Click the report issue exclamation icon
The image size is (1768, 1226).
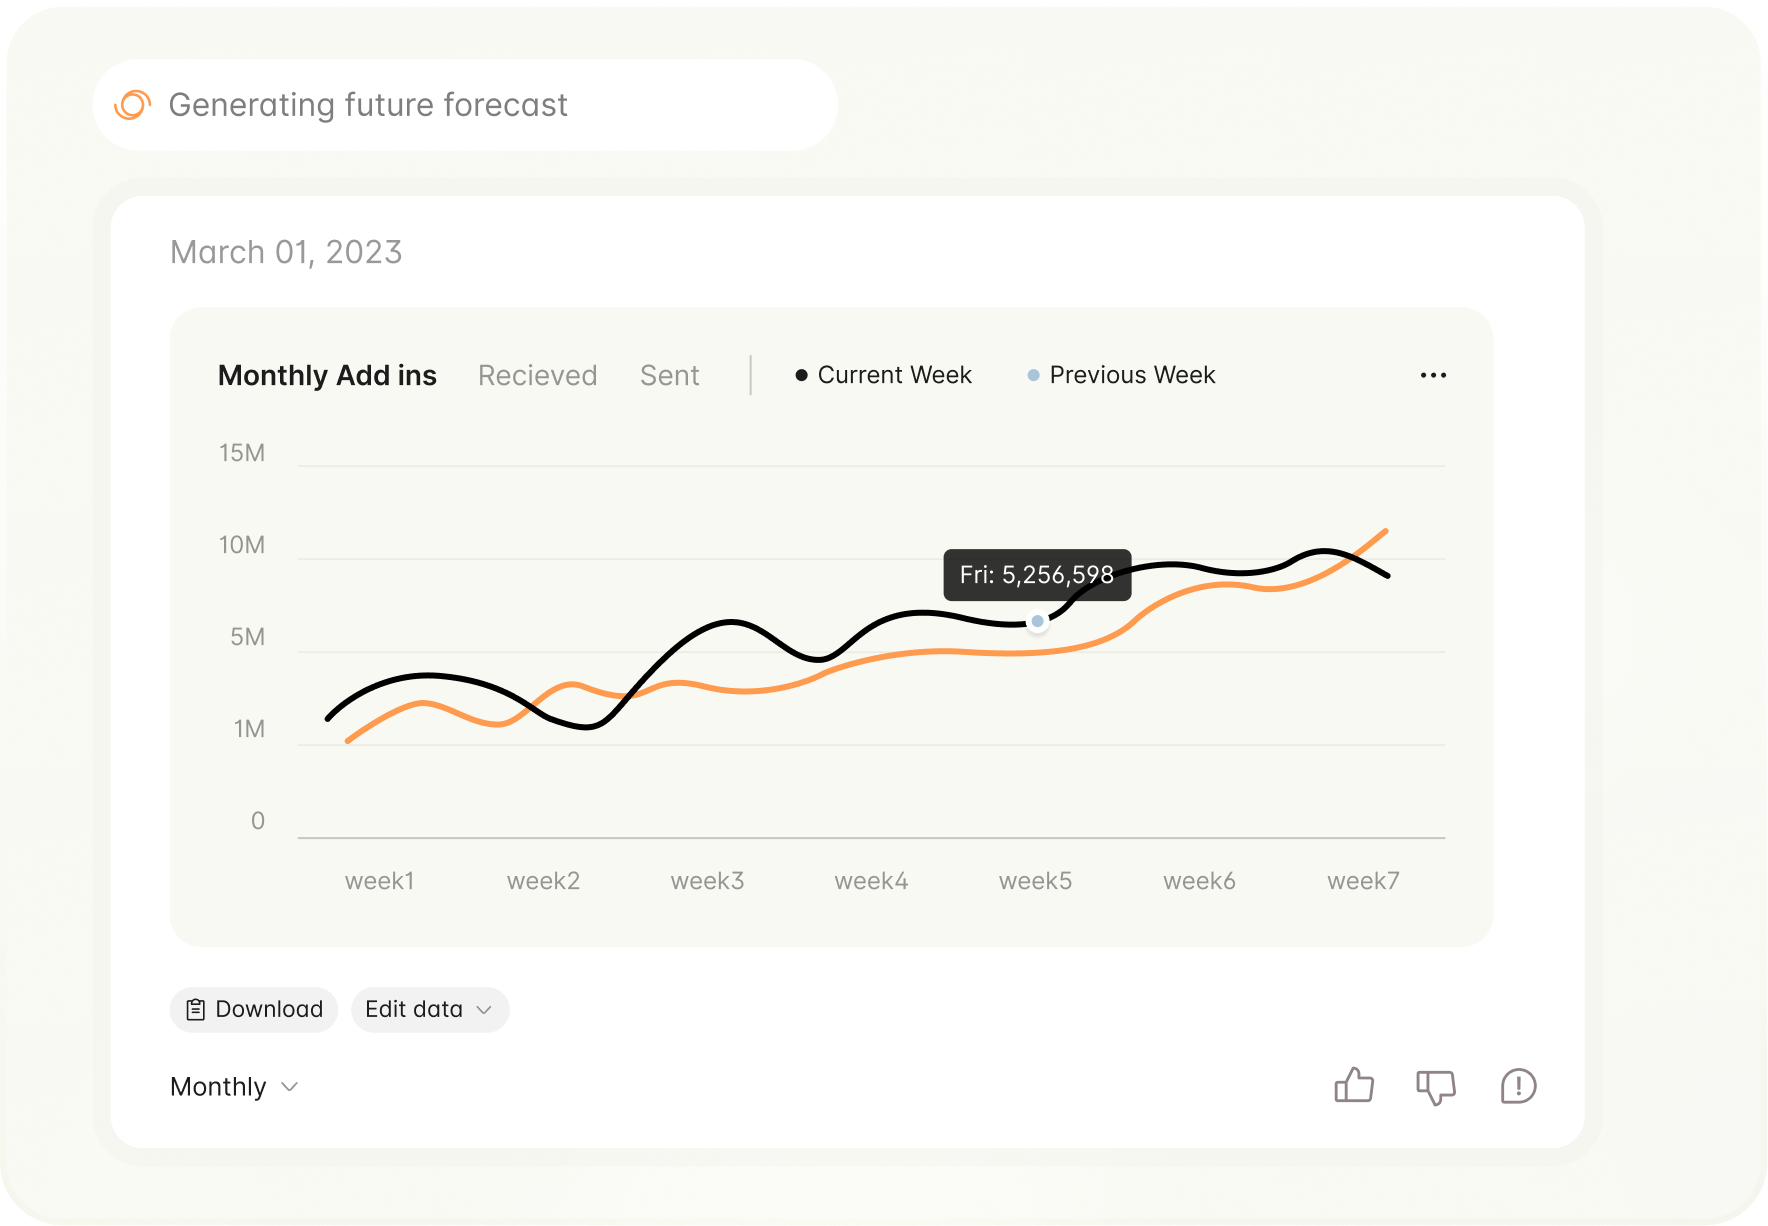[1518, 1086]
